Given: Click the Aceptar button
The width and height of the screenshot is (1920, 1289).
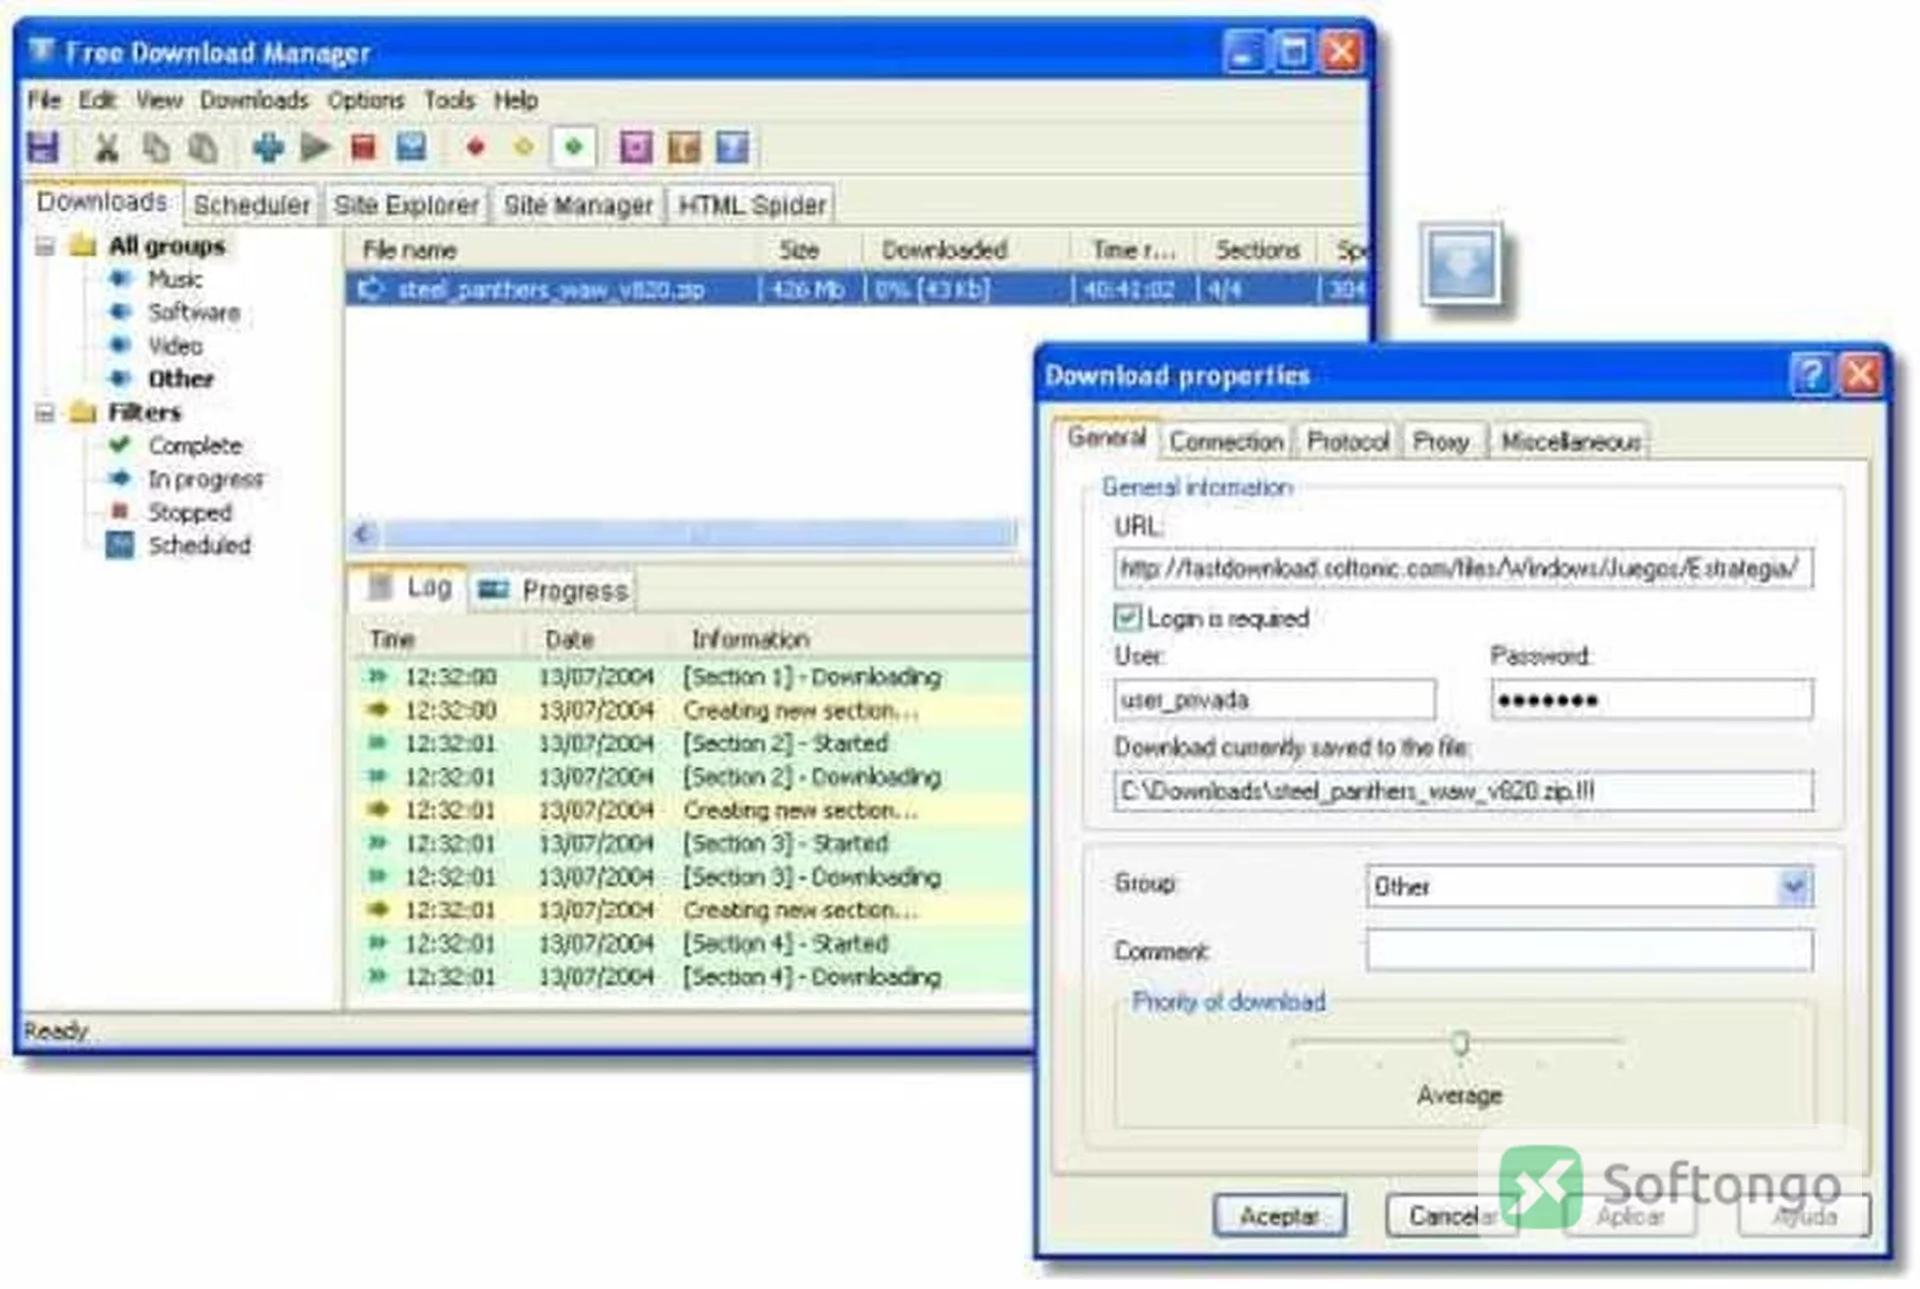Looking at the screenshot, I should click(1279, 1216).
